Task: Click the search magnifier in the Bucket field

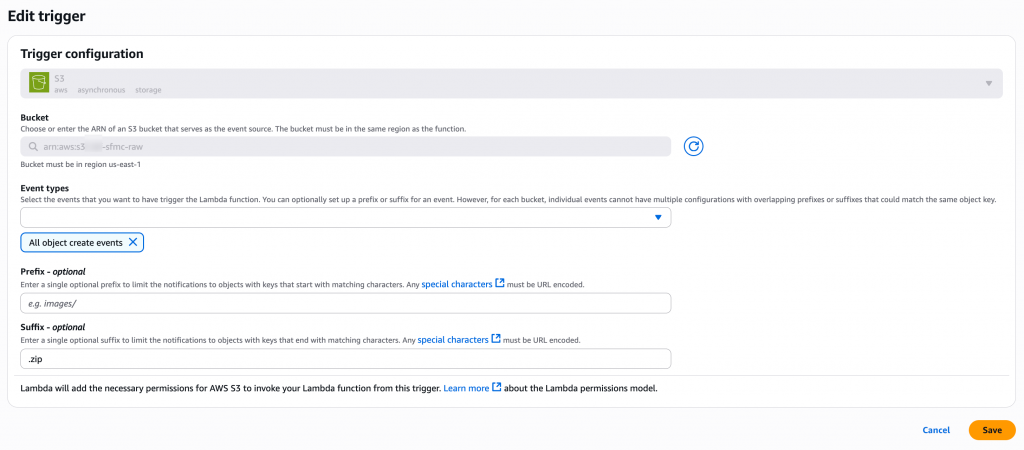Action: coord(33,146)
